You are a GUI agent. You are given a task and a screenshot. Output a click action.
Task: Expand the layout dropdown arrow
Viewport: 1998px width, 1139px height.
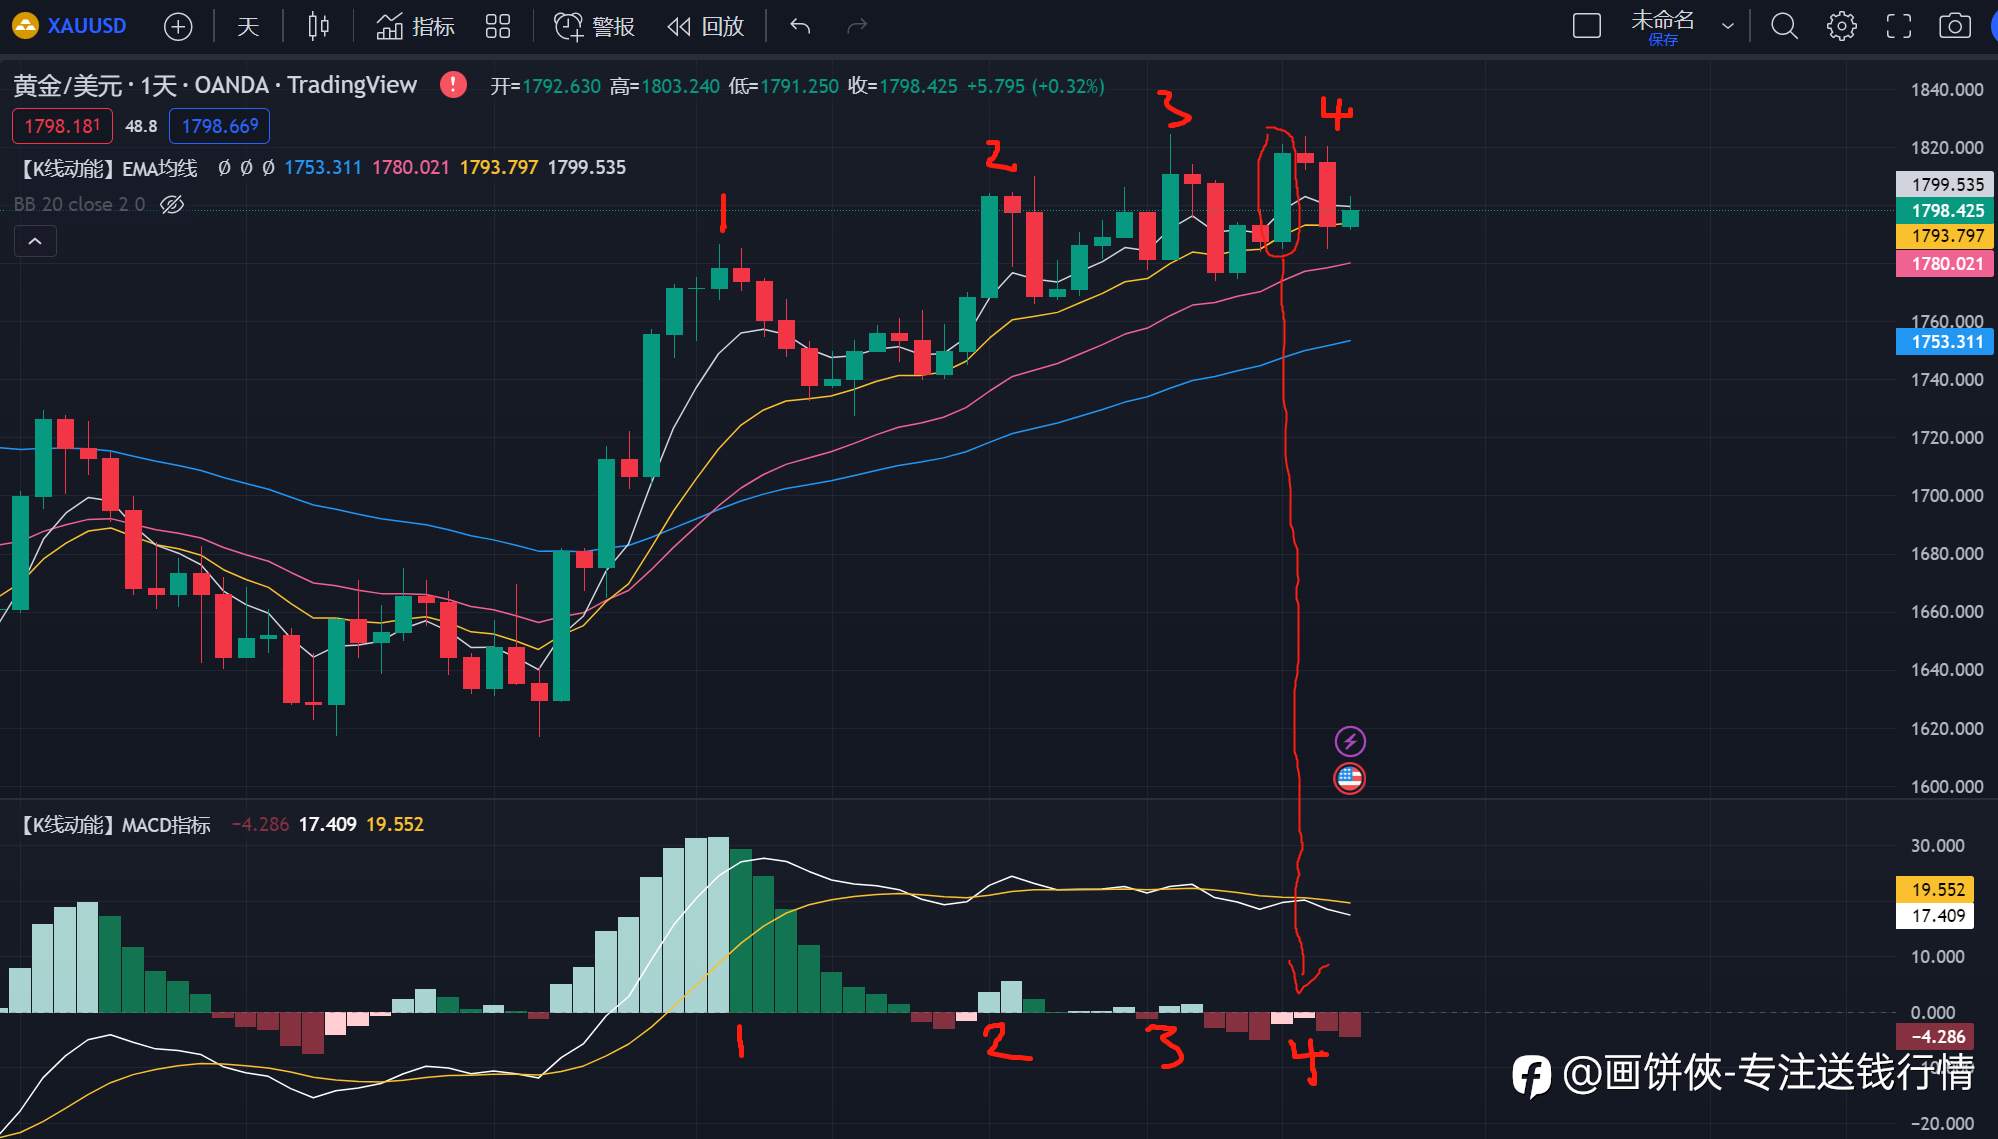click(1727, 27)
